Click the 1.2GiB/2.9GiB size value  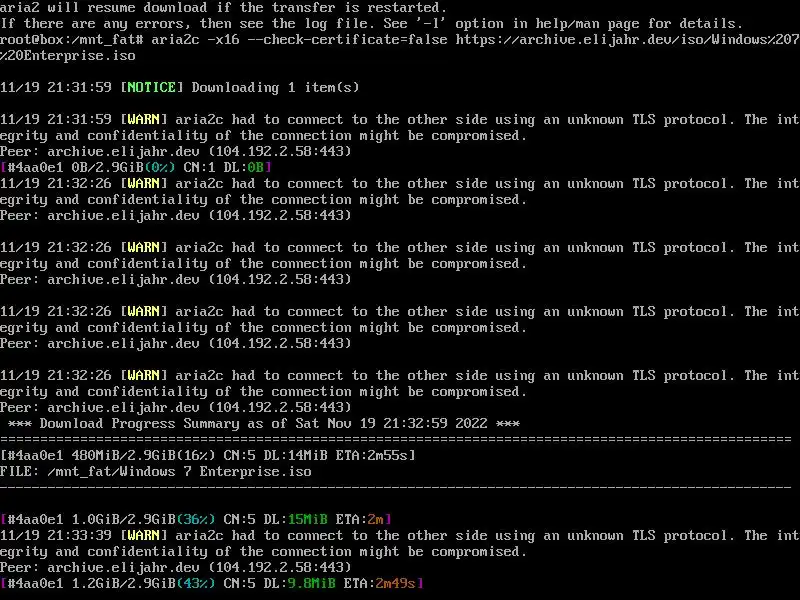(x=123, y=583)
